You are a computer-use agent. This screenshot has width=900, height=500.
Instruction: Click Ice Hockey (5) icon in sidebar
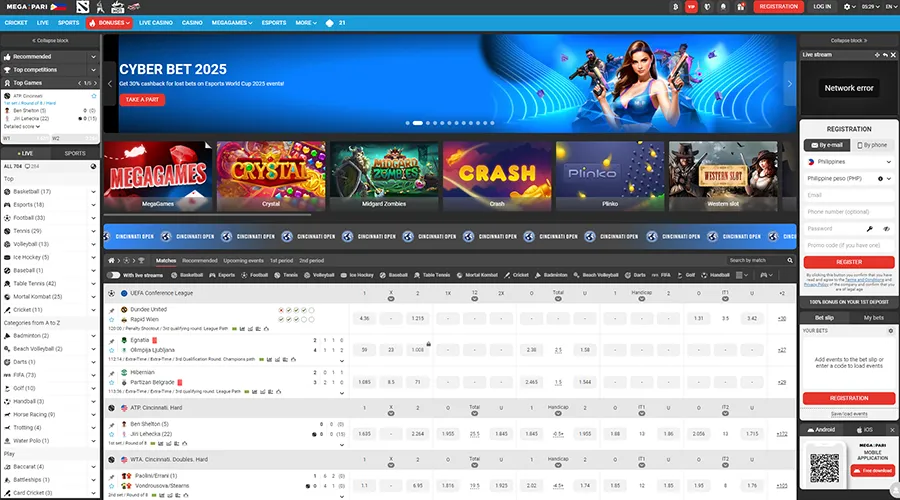tap(7, 257)
